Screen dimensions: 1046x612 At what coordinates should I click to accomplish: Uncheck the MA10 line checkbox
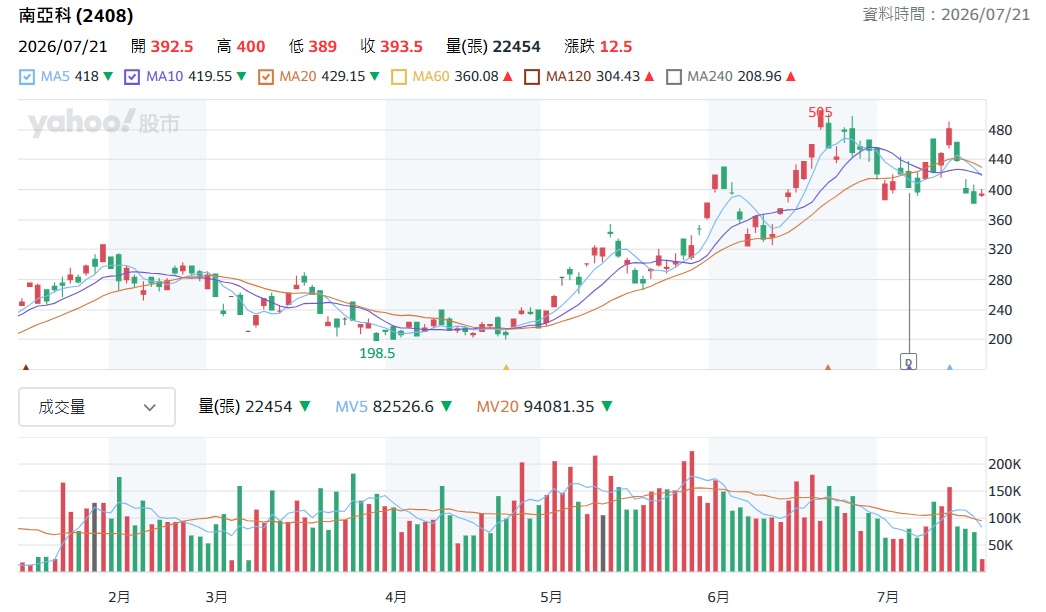click(132, 77)
